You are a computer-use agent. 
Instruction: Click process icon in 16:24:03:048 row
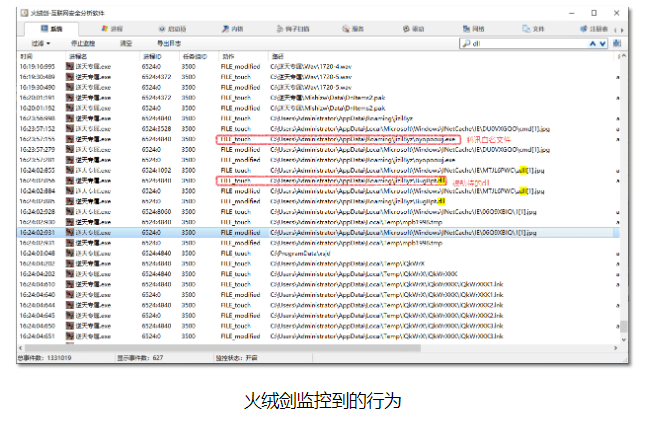click(x=70, y=253)
